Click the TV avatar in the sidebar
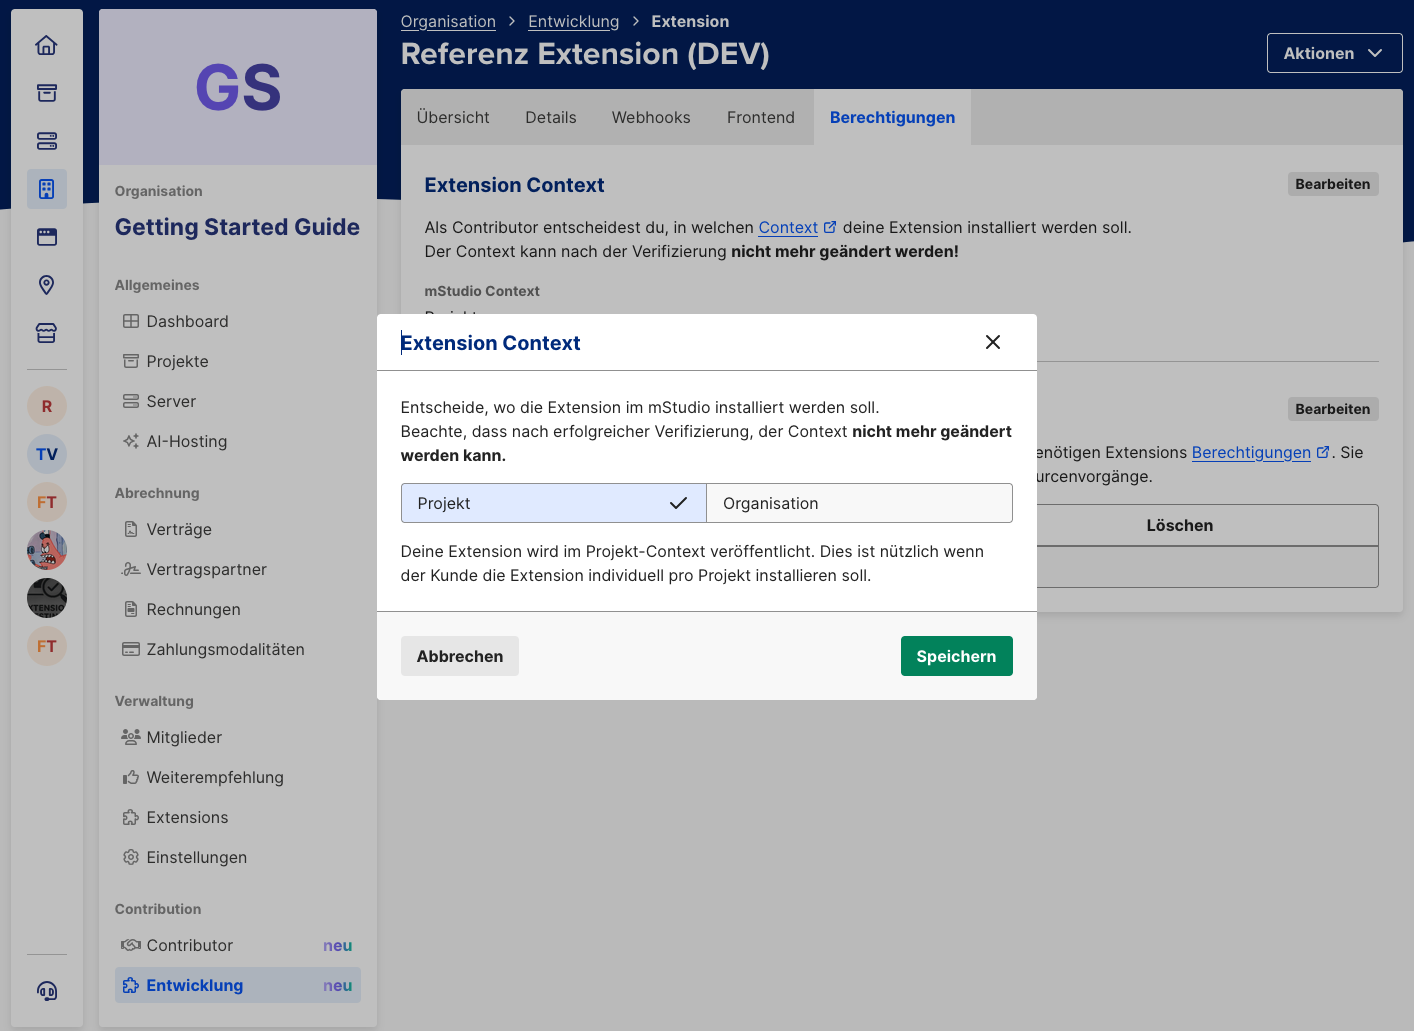Screen dimensions: 1414x1031 (47, 454)
